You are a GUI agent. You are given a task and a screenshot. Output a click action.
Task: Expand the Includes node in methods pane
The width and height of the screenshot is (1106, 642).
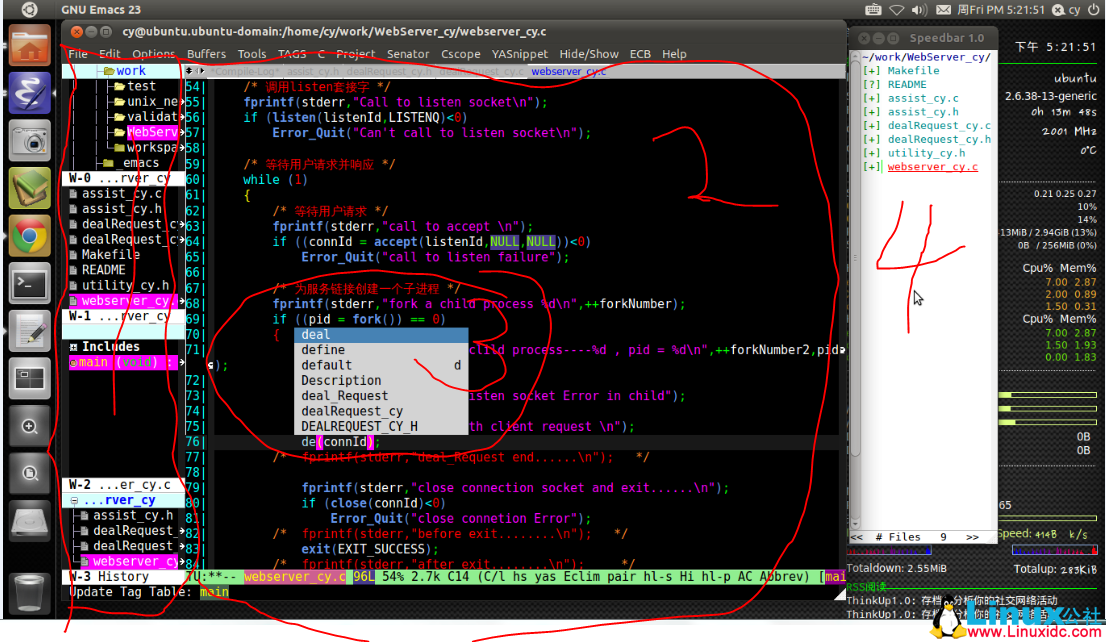pyautogui.click(x=73, y=347)
